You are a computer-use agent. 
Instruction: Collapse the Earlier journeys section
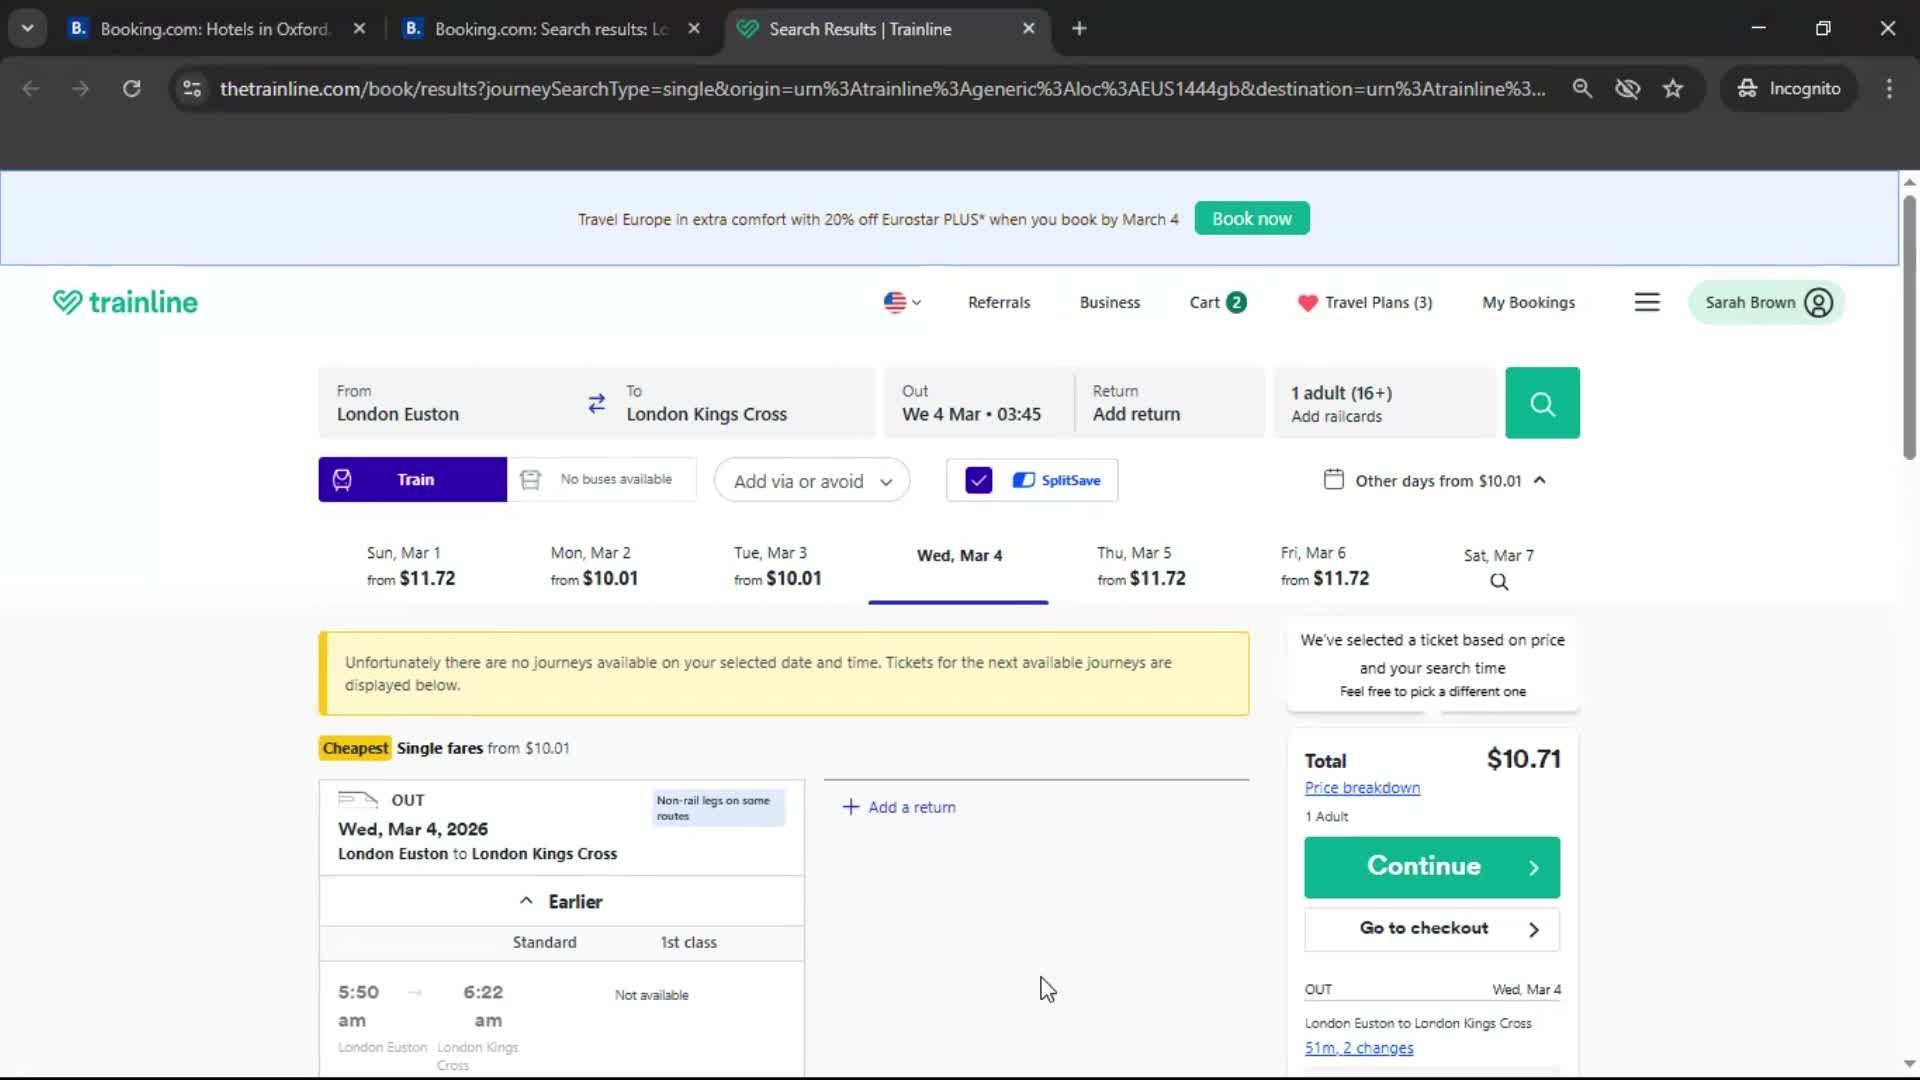coord(562,901)
